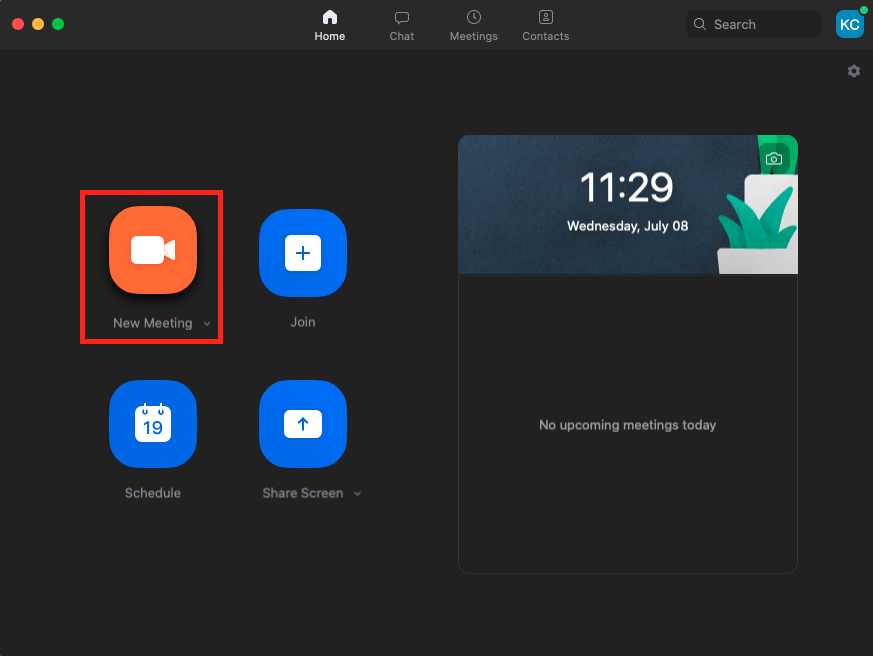The width and height of the screenshot is (873, 656).
Task: Open the Contacts tab
Action: (x=546, y=26)
